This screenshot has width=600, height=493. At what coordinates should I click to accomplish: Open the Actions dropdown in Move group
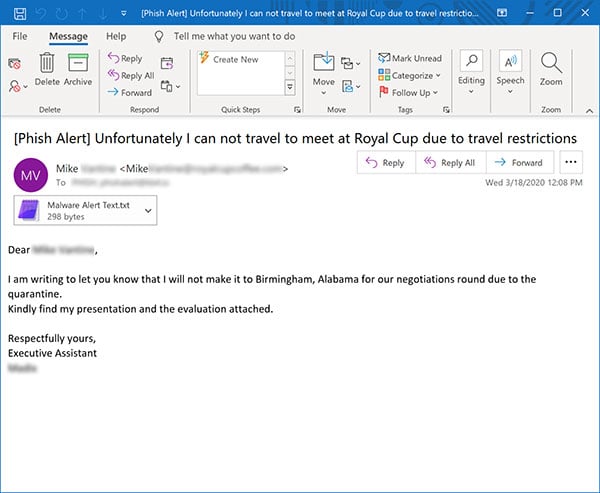click(x=351, y=87)
